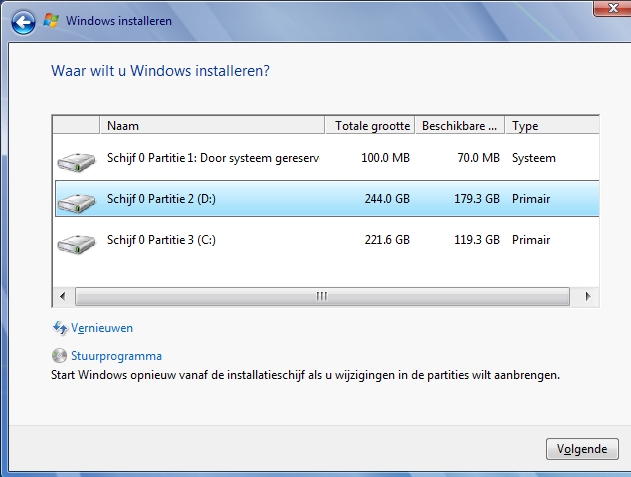Click drive icon for Partitie 1 row
The height and width of the screenshot is (477, 631).
coord(76,162)
